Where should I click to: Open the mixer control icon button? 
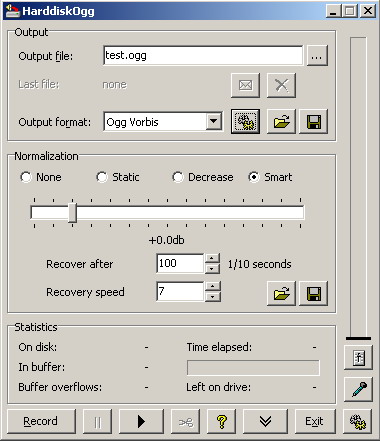[358, 358]
